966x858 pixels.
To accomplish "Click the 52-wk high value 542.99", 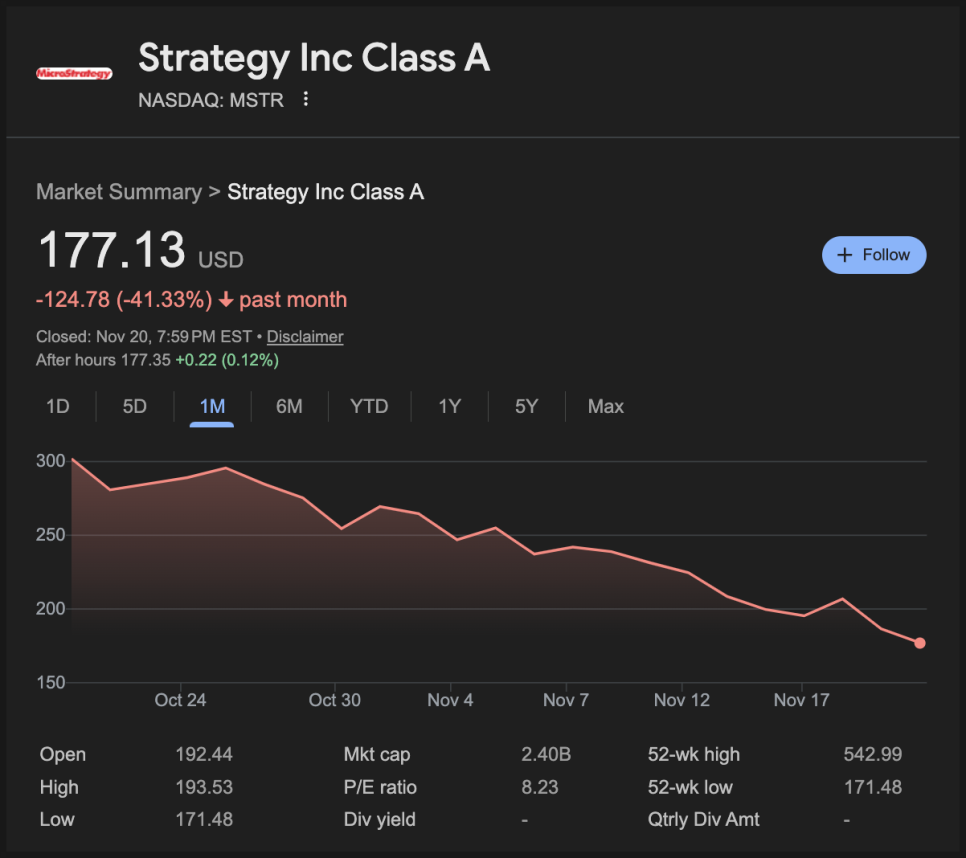I will 873,755.
